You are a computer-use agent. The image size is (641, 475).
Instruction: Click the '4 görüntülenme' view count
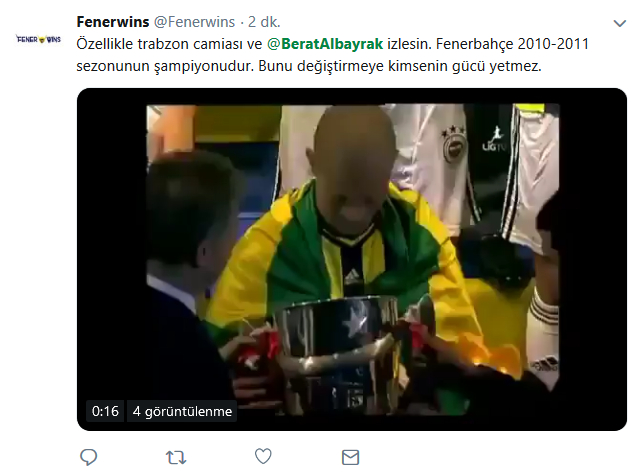click(x=182, y=411)
